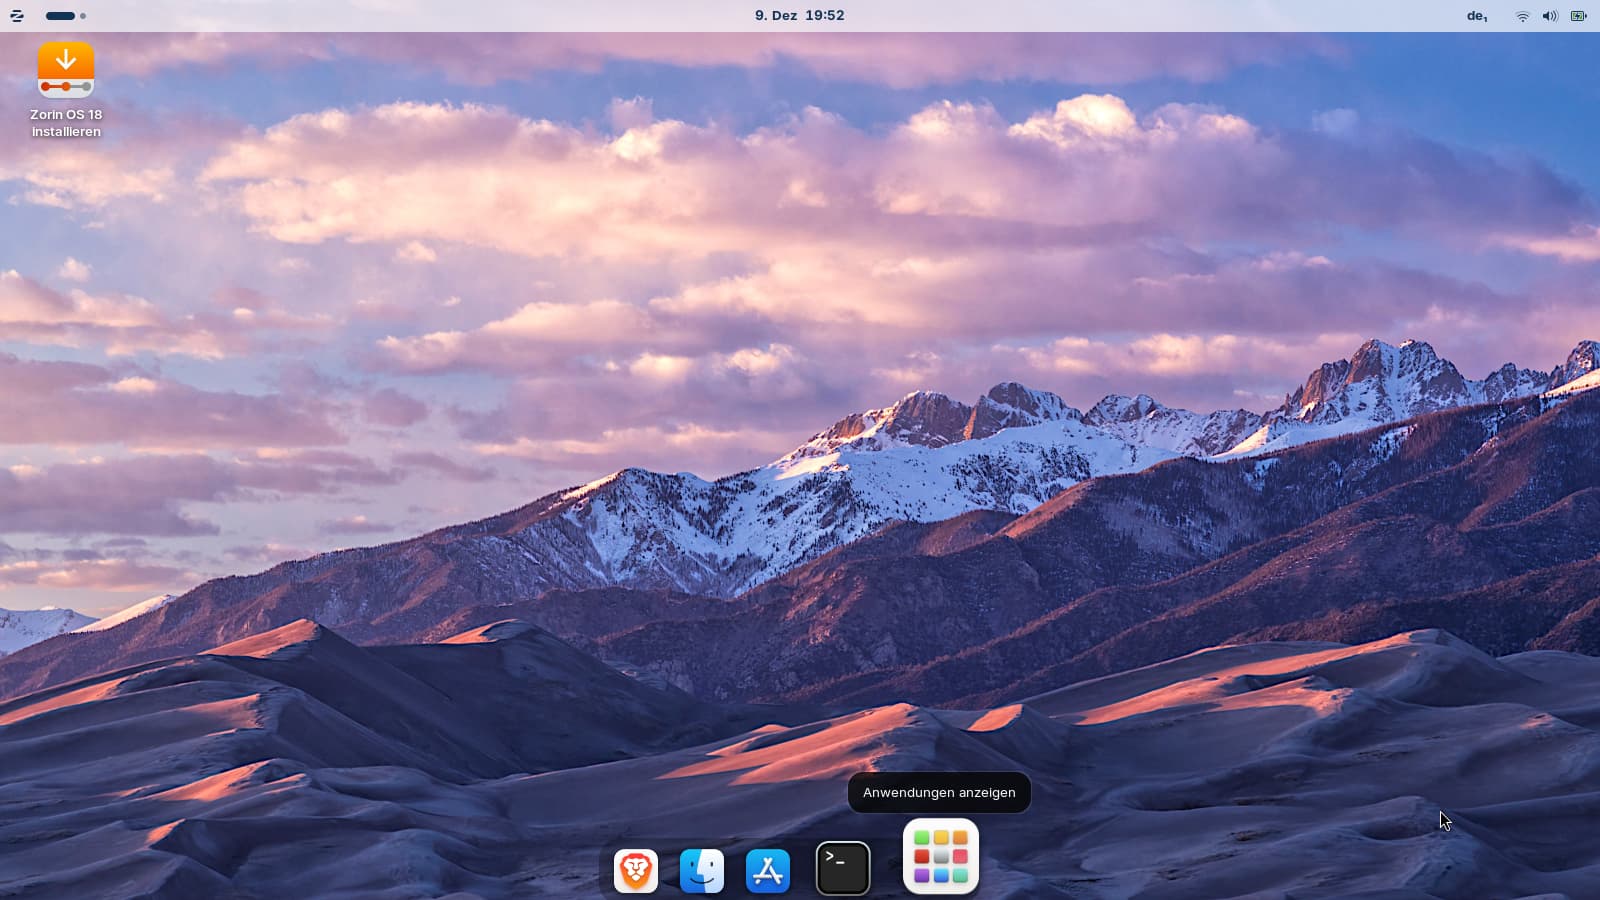
Task: Launch the Brave browser from the dock
Action: coord(635,870)
